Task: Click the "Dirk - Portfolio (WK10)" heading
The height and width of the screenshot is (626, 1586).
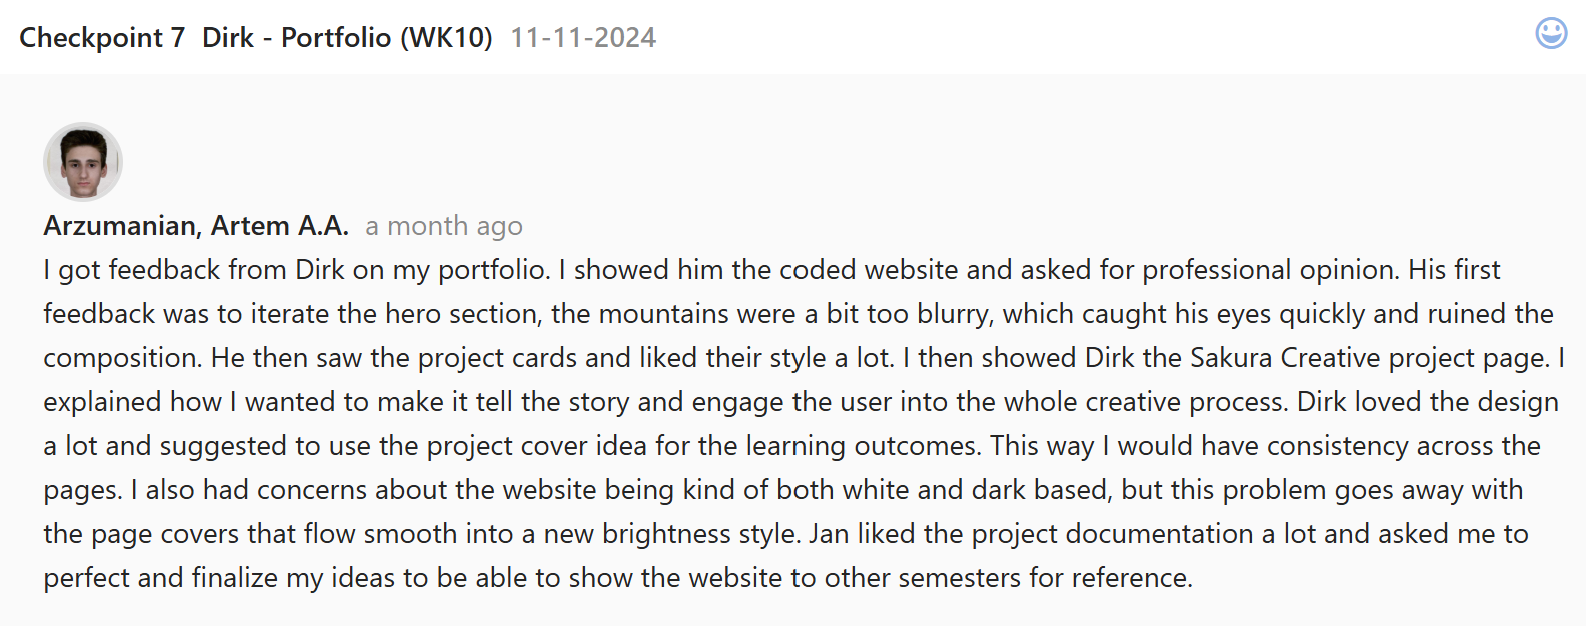Action: coord(347,38)
